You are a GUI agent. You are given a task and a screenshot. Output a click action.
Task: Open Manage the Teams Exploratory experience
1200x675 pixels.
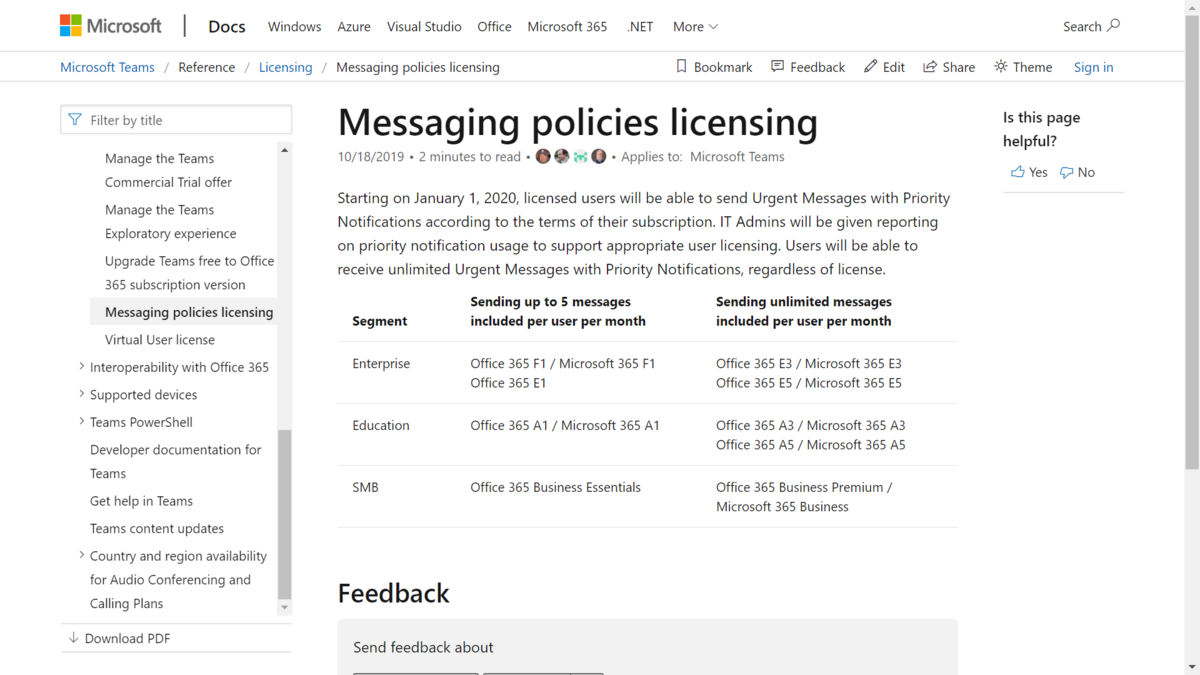171,221
